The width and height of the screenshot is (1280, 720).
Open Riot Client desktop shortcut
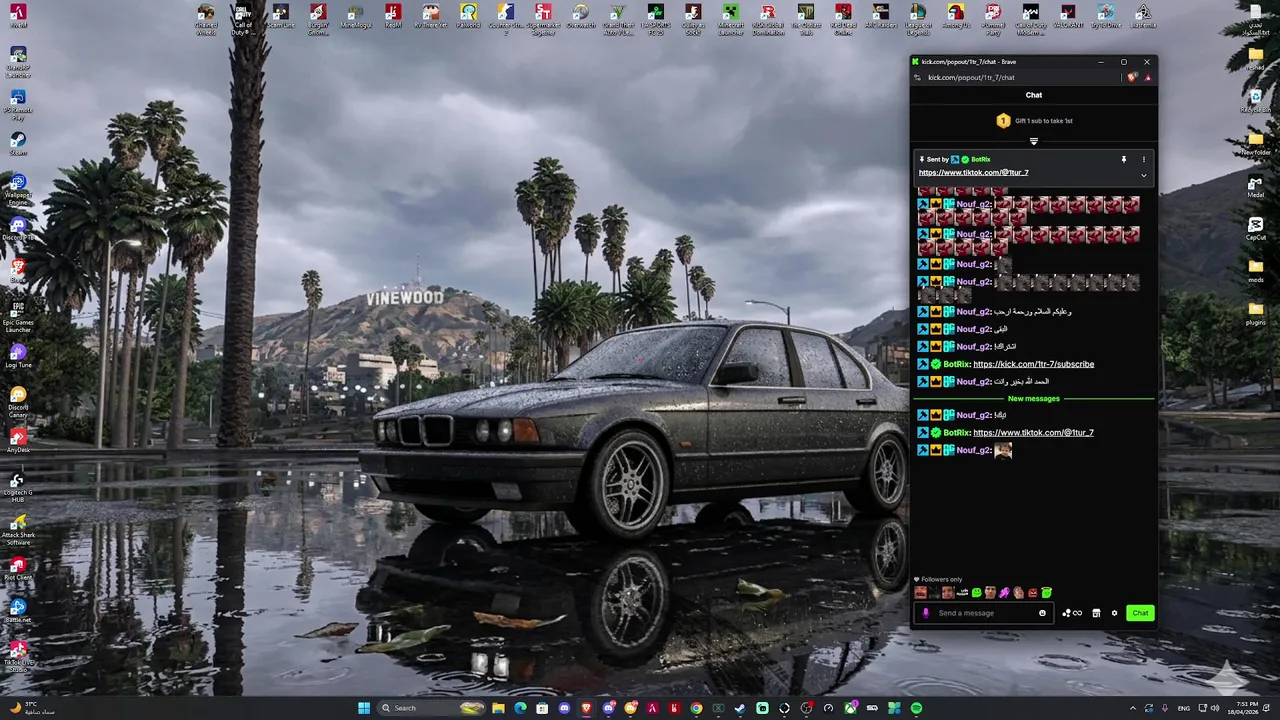tap(18, 569)
